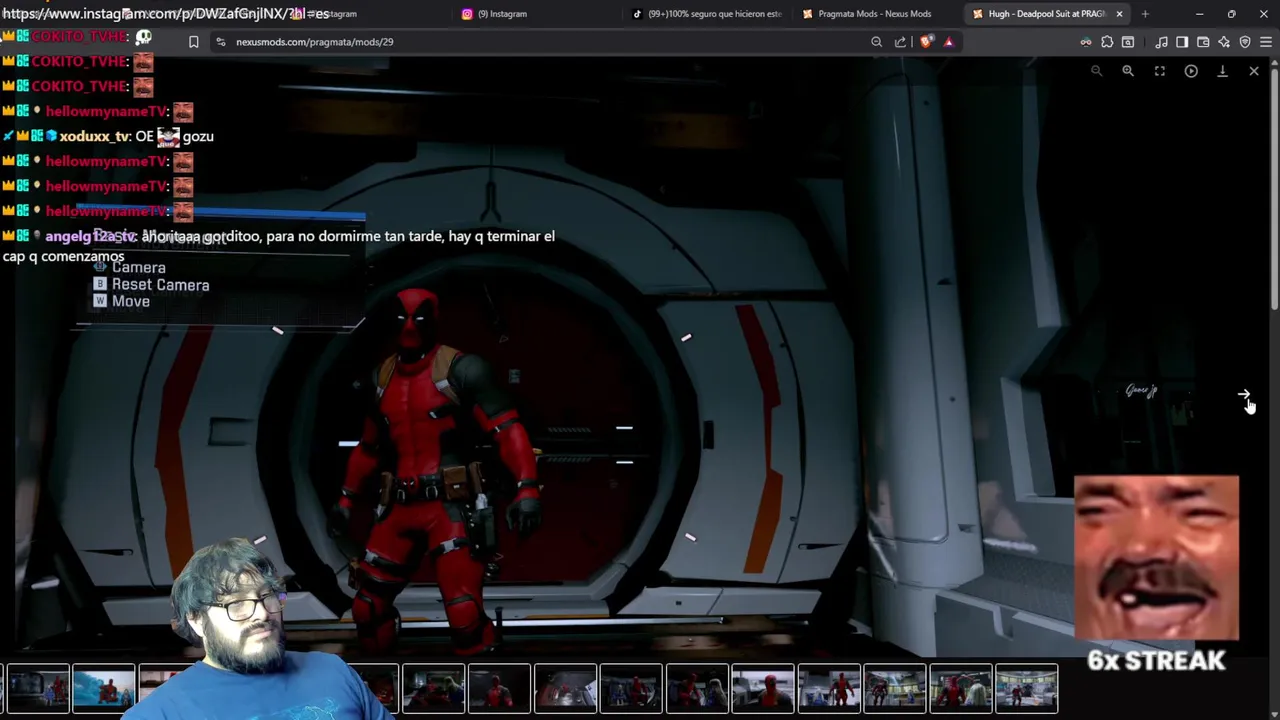Download the current gallery image
The image size is (1280, 720).
(x=1222, y=71)
